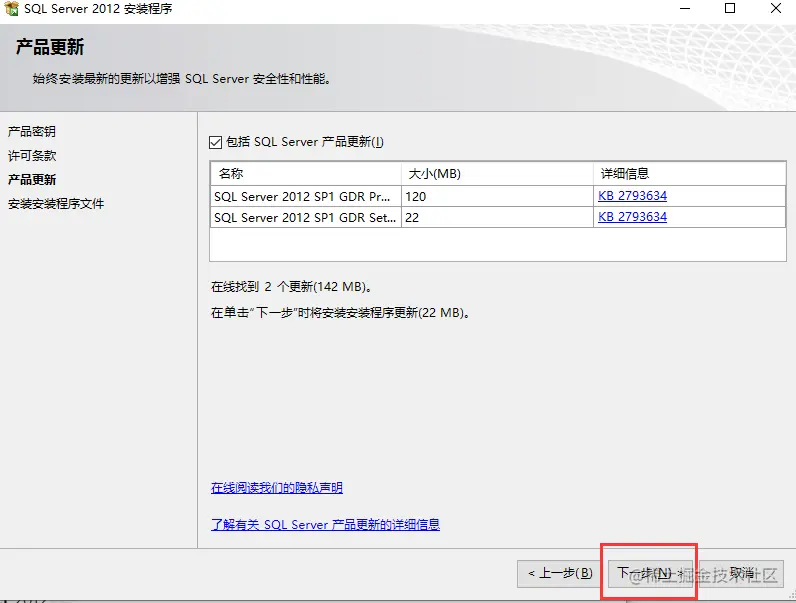This screenshot has height=603, width=796.
Task: Click the 大小(MB) column header
Action: pos(498,174)
